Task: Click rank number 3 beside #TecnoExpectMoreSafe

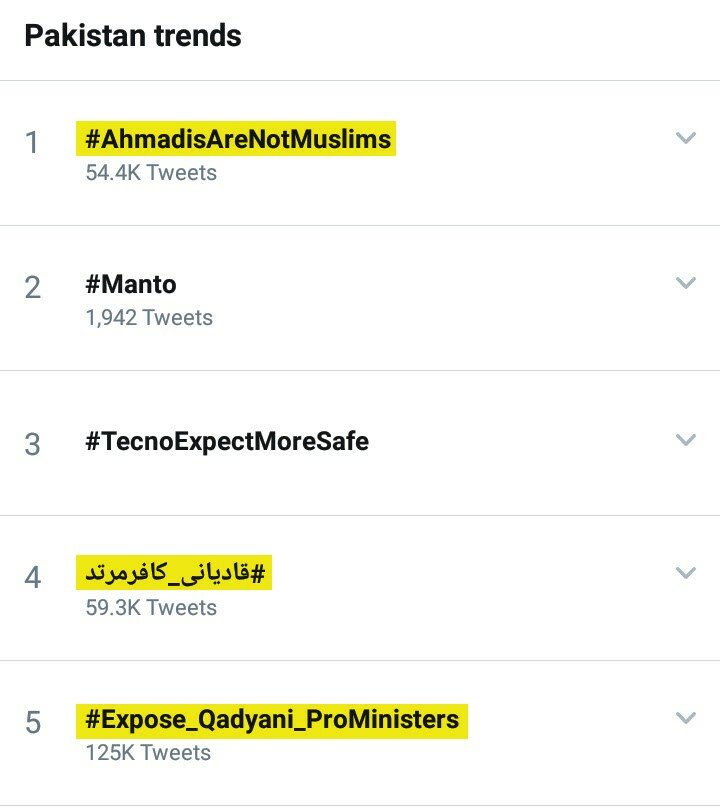Action: (x=32, y=444)
